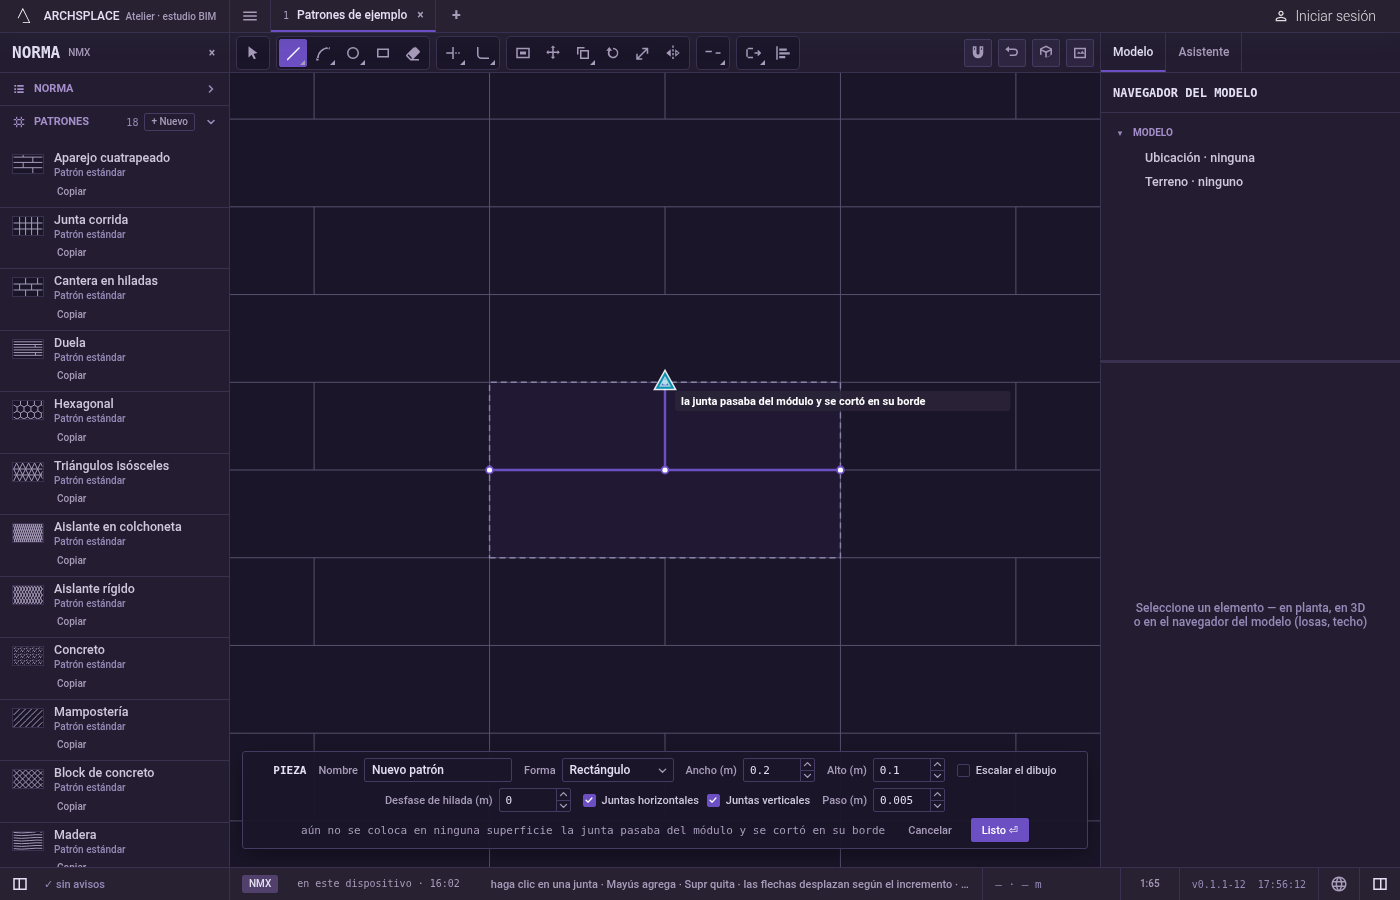Screen dimensions: 1400x900
Task: Decrease the Paso value with down stepper
Action: click(x=937, y=806)
